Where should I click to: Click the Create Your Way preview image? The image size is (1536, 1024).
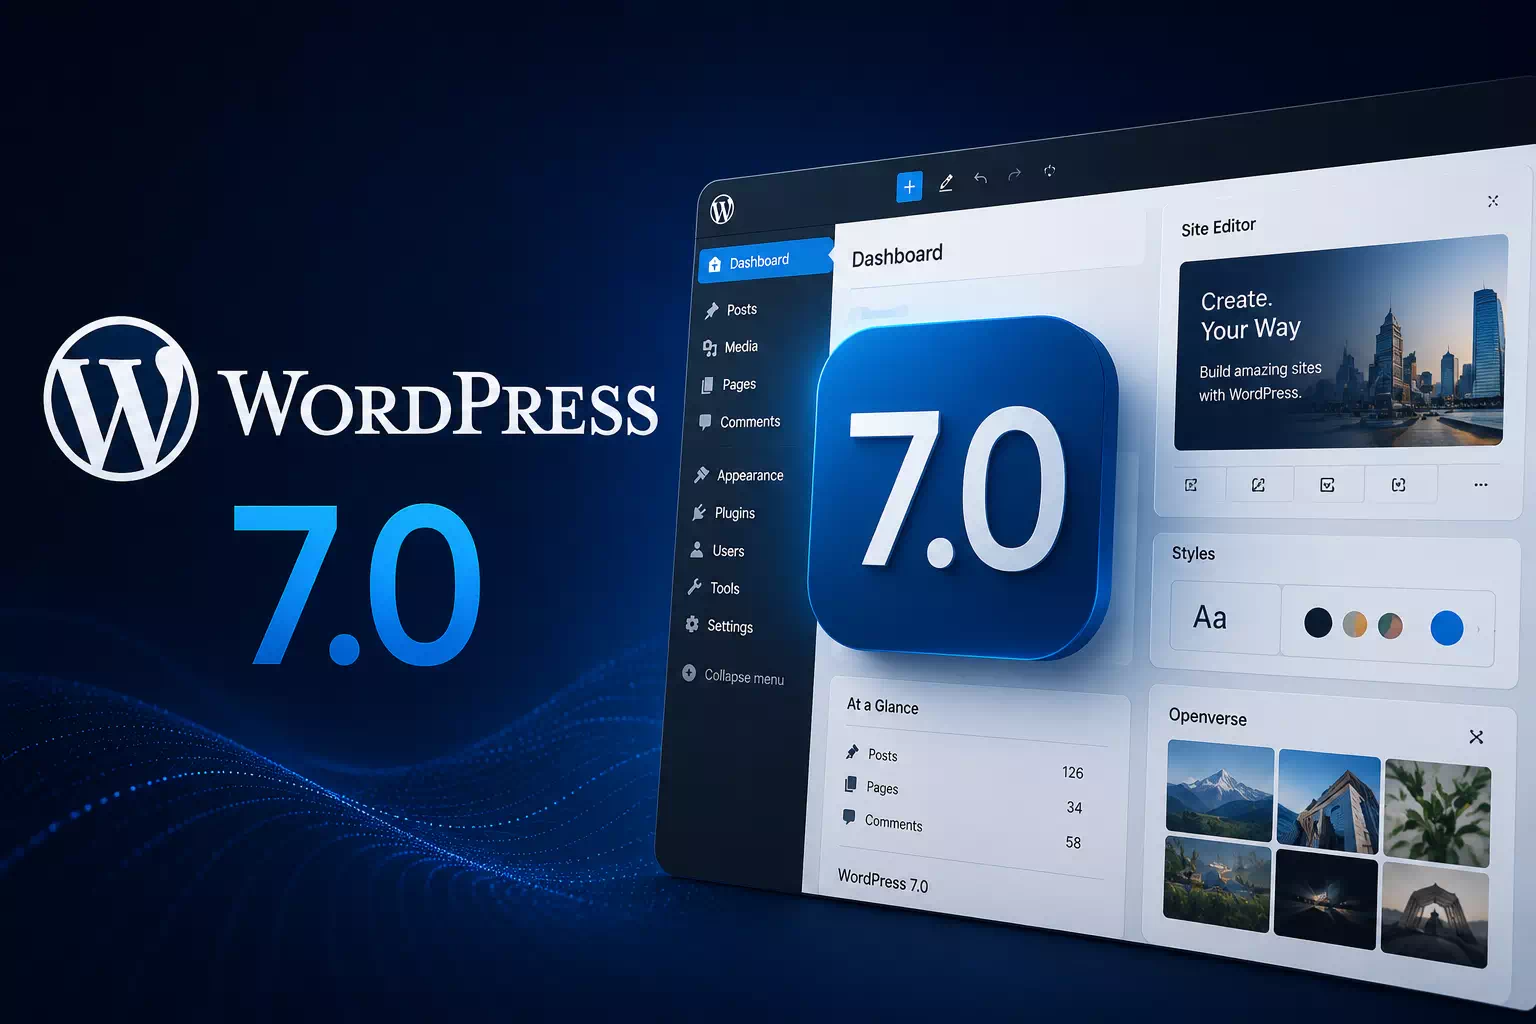tap(1341, 343)
